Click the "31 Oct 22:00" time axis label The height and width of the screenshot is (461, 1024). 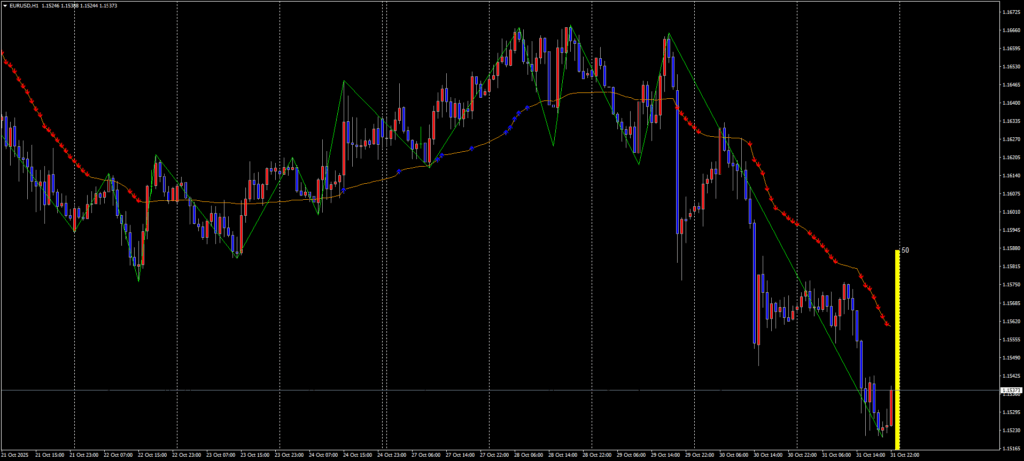(905, 455)
